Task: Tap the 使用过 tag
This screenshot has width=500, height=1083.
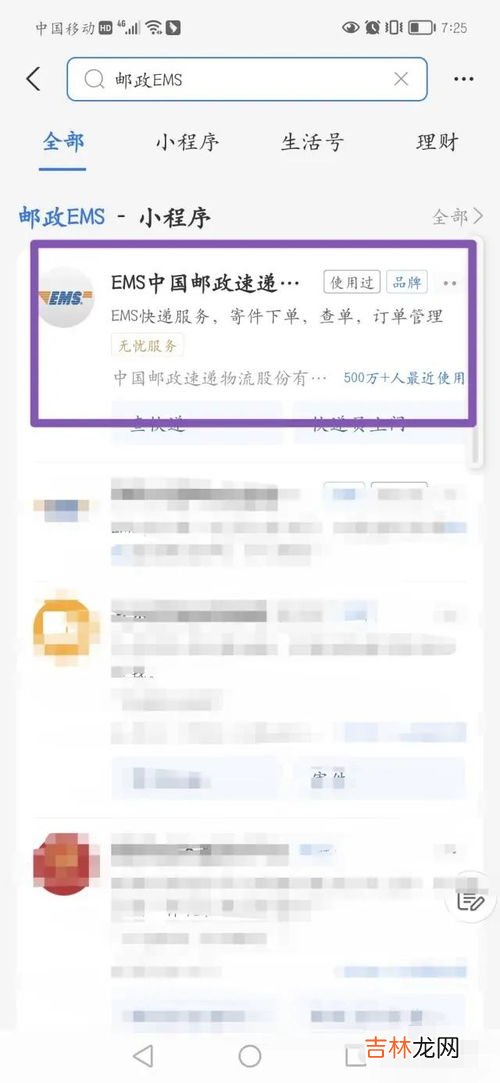Action: pos(352,282)
